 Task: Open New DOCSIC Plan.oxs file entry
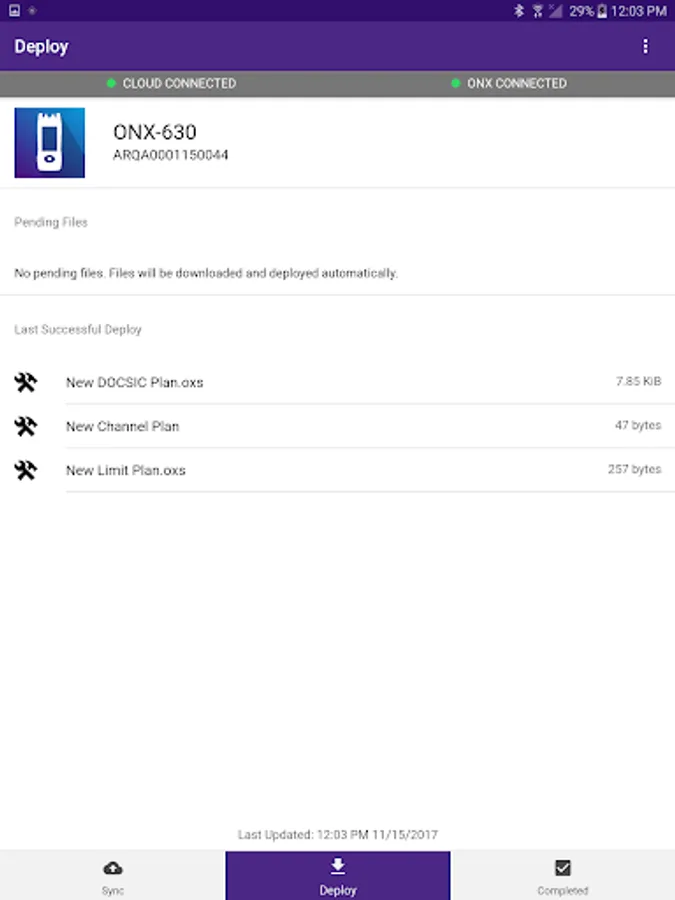click(x=134, y=382)
